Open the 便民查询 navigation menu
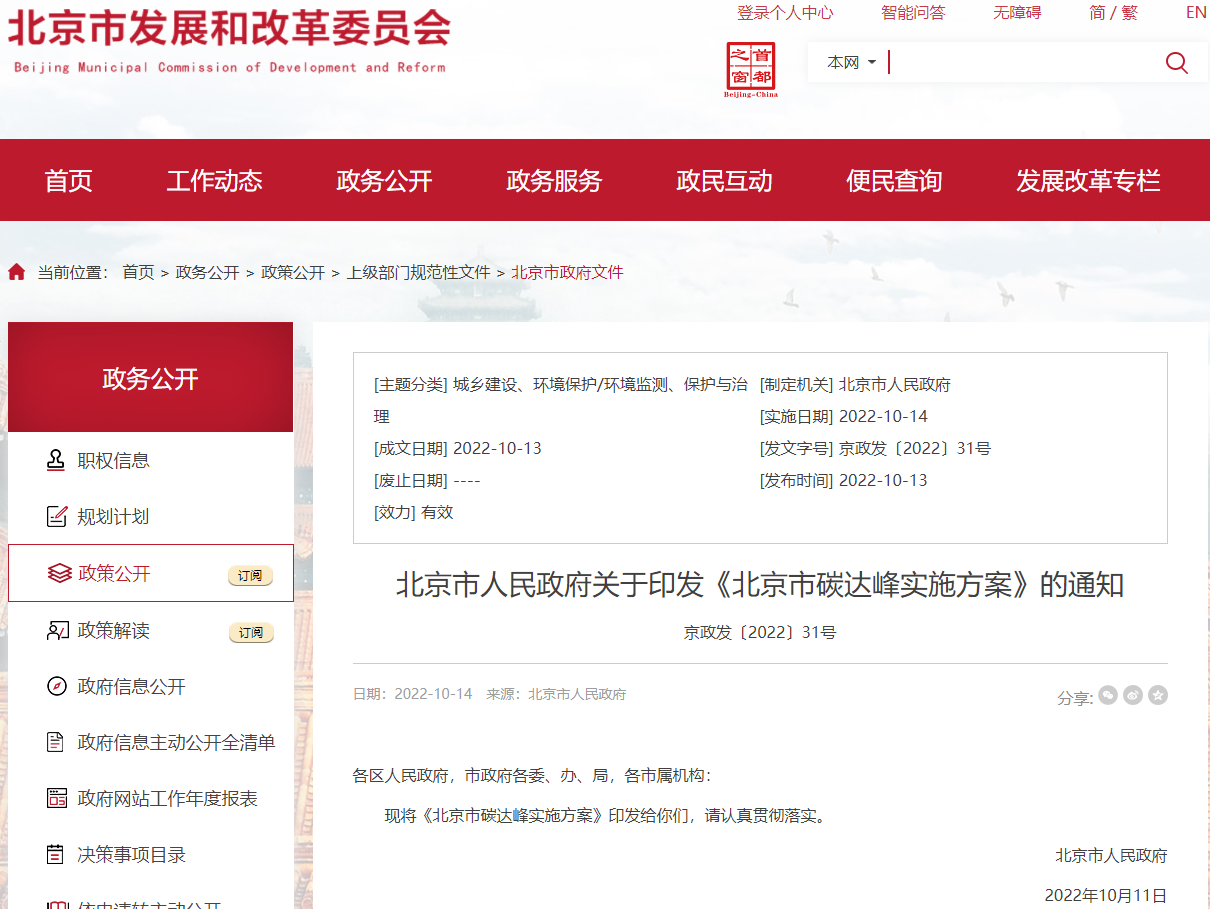Viewport: 1210px width, 909px height. (894, 181)
